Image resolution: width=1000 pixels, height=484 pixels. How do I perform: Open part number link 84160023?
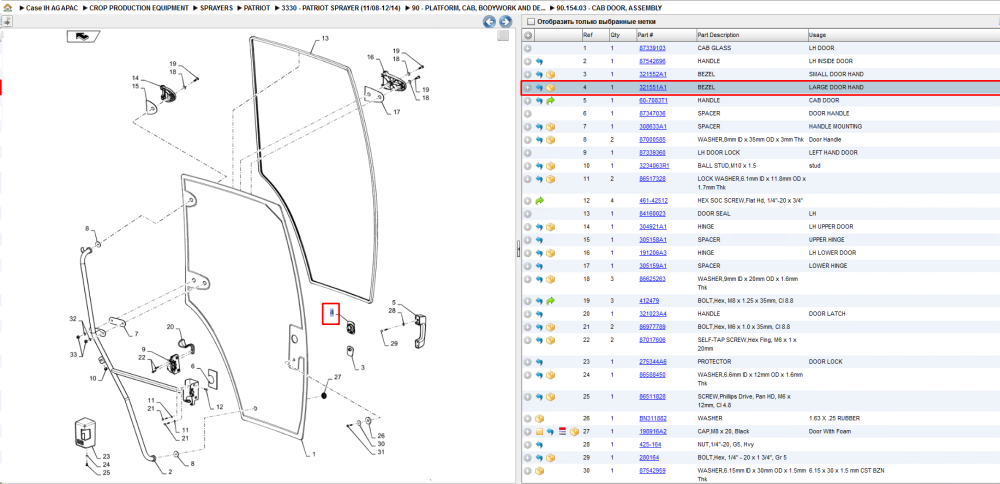(x=652, y=214)
